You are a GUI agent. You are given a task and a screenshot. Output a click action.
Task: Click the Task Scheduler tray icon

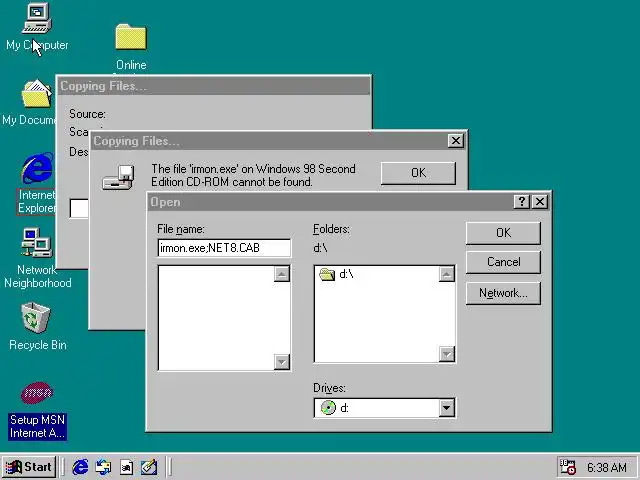(567, 467)
